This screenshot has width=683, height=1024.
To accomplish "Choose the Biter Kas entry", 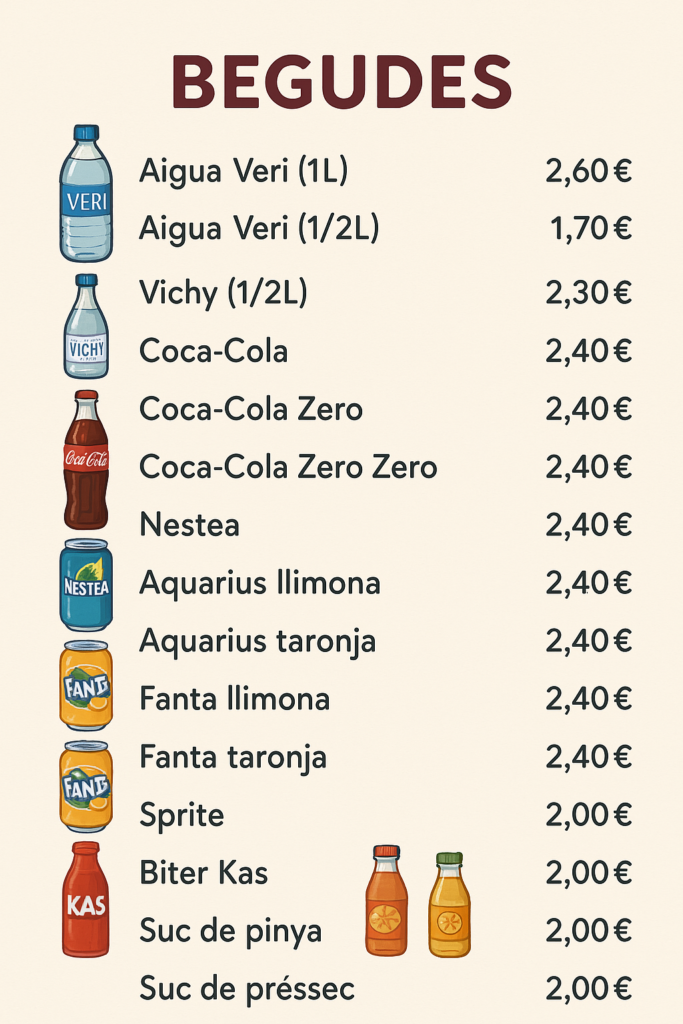I will click(204, 873).
